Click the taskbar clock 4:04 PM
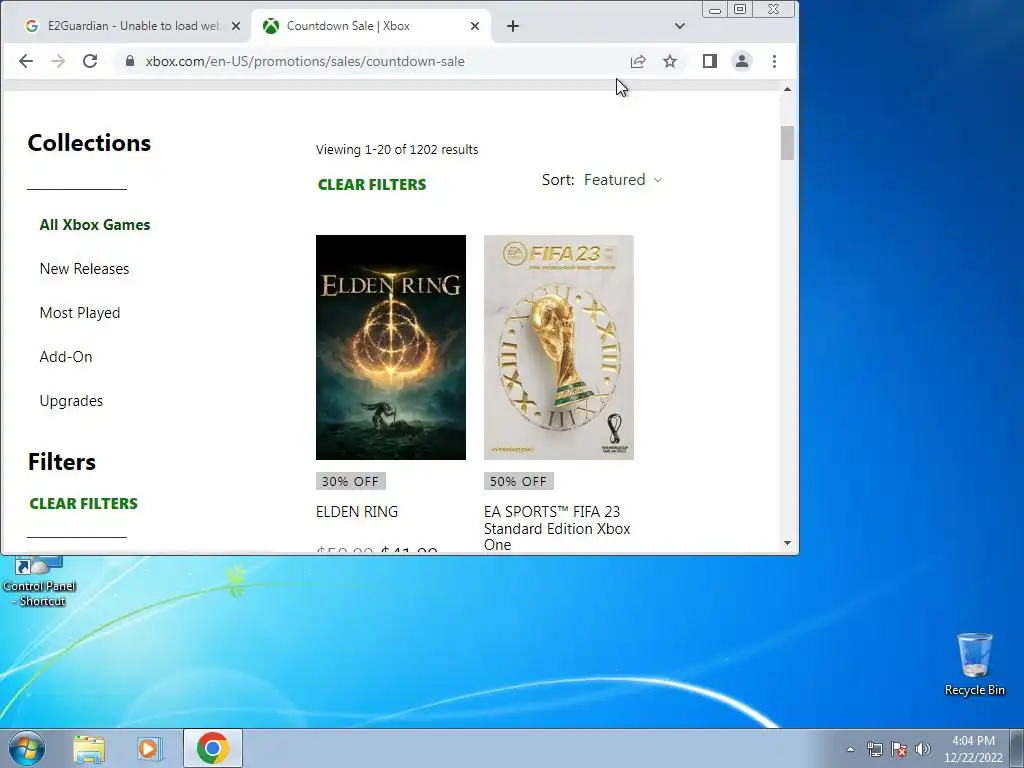The height and width of the screenshot is (768, 1024). [973, 749]
